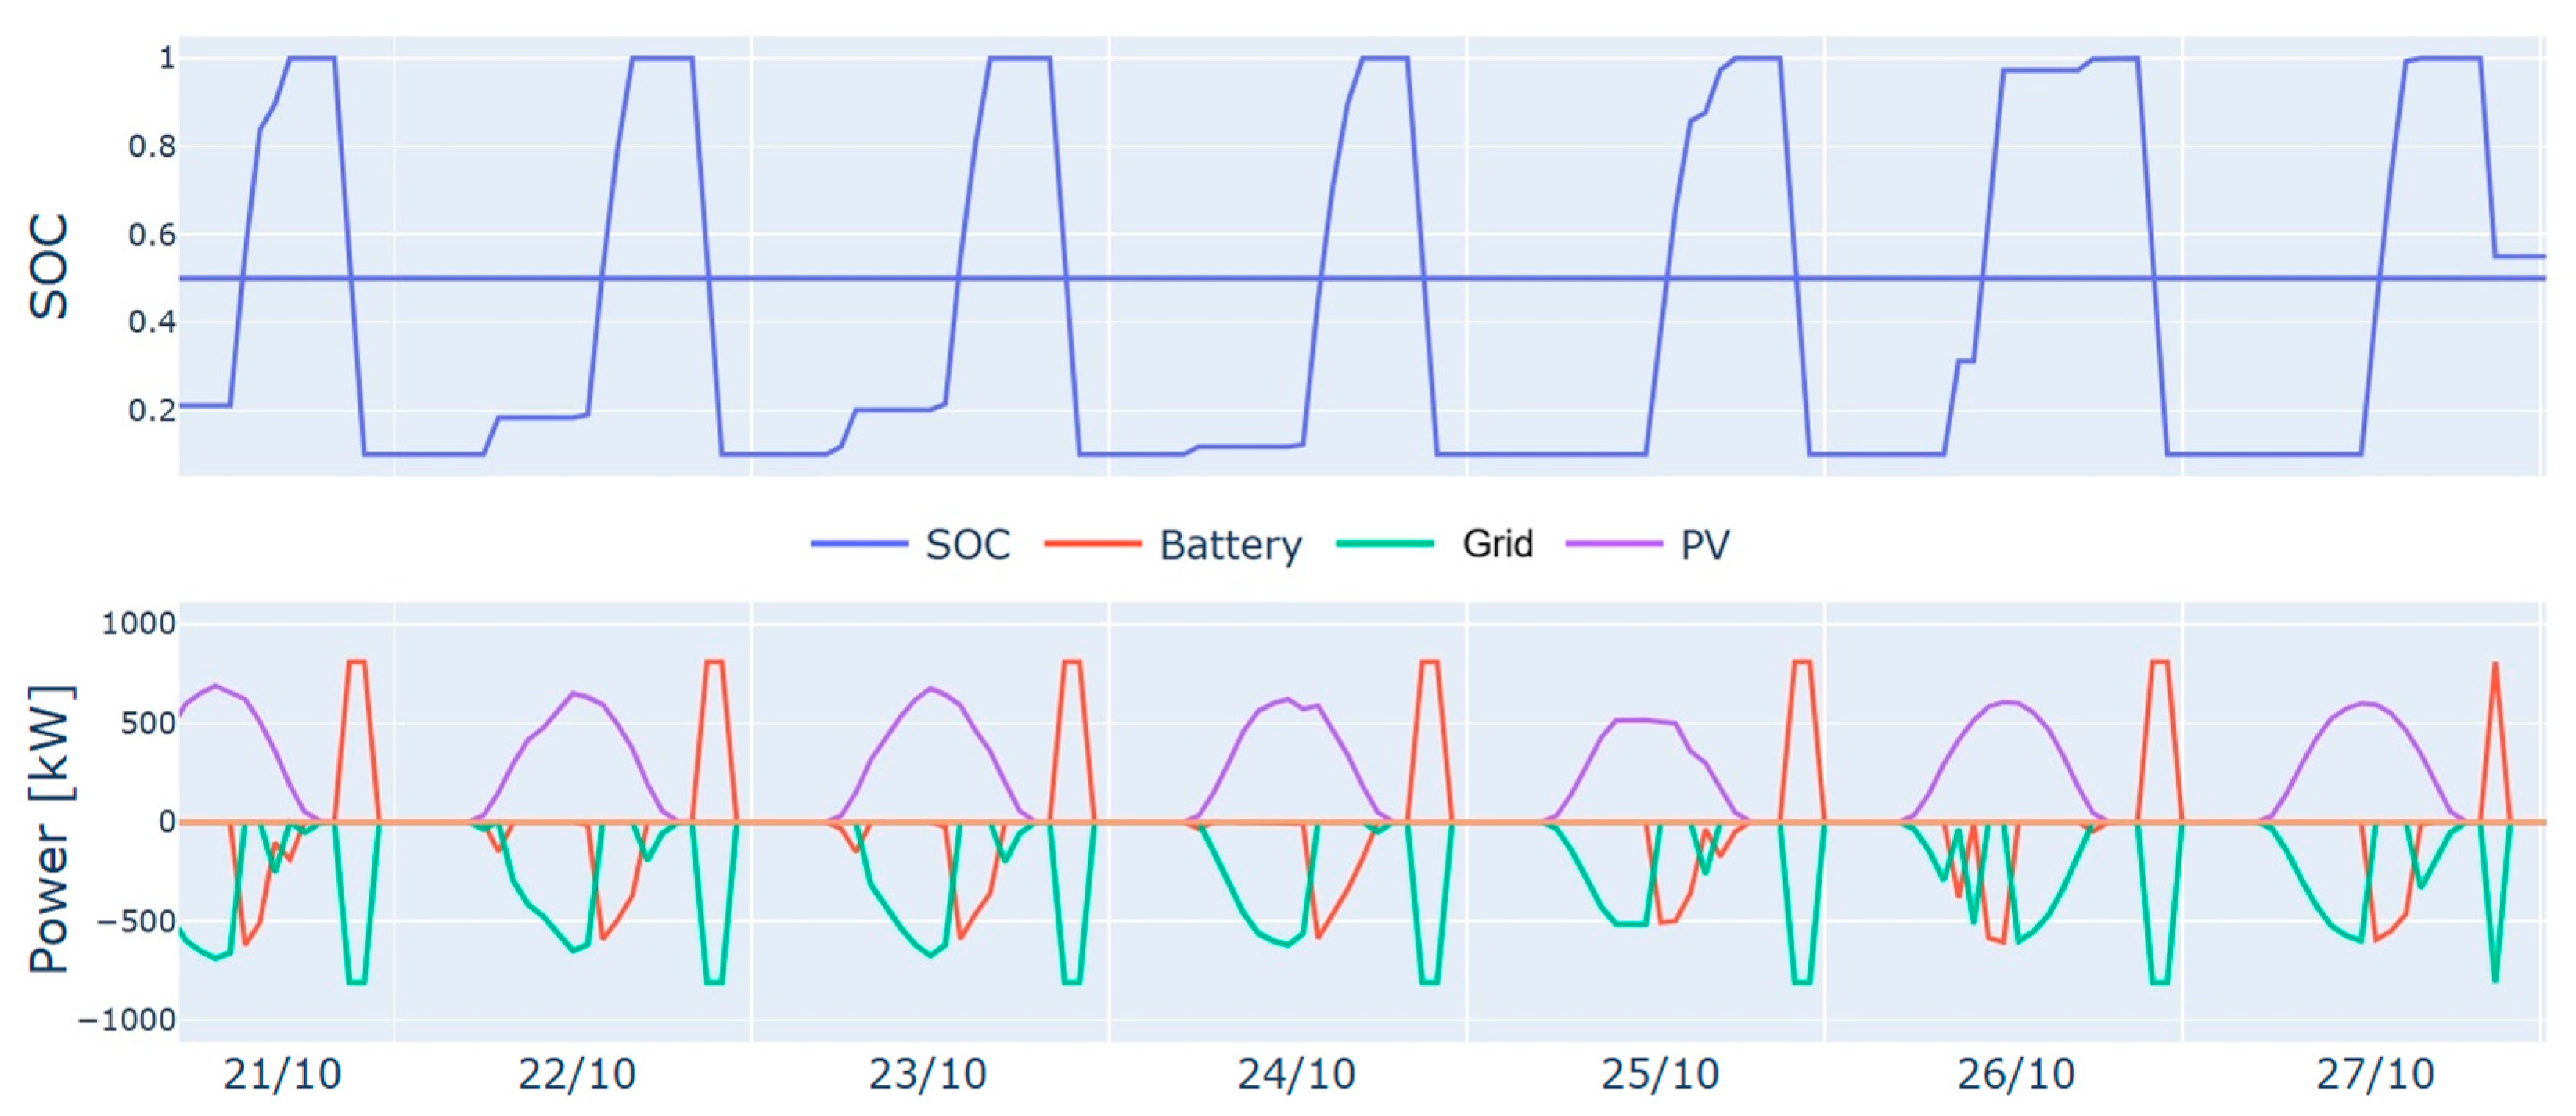Choose the 27/10 x-axis date label
Screen dimensions: 2576x1116
2374,1075
